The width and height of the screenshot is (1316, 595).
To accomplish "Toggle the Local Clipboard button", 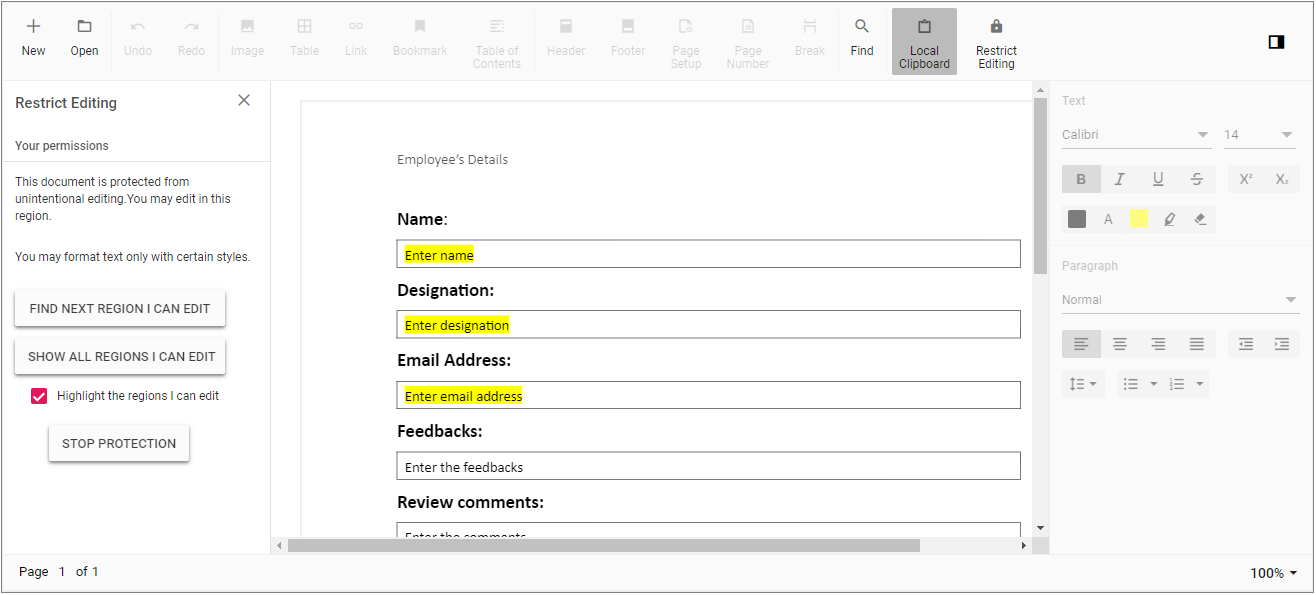I will point(924,41).
